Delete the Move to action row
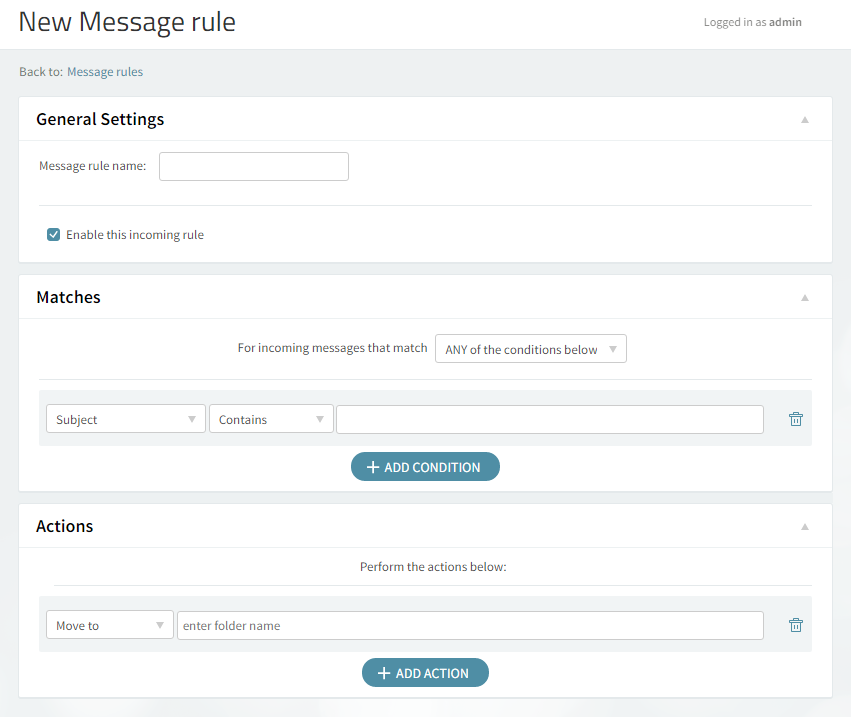This screenshot has height=717, width=851. [795, 625]
